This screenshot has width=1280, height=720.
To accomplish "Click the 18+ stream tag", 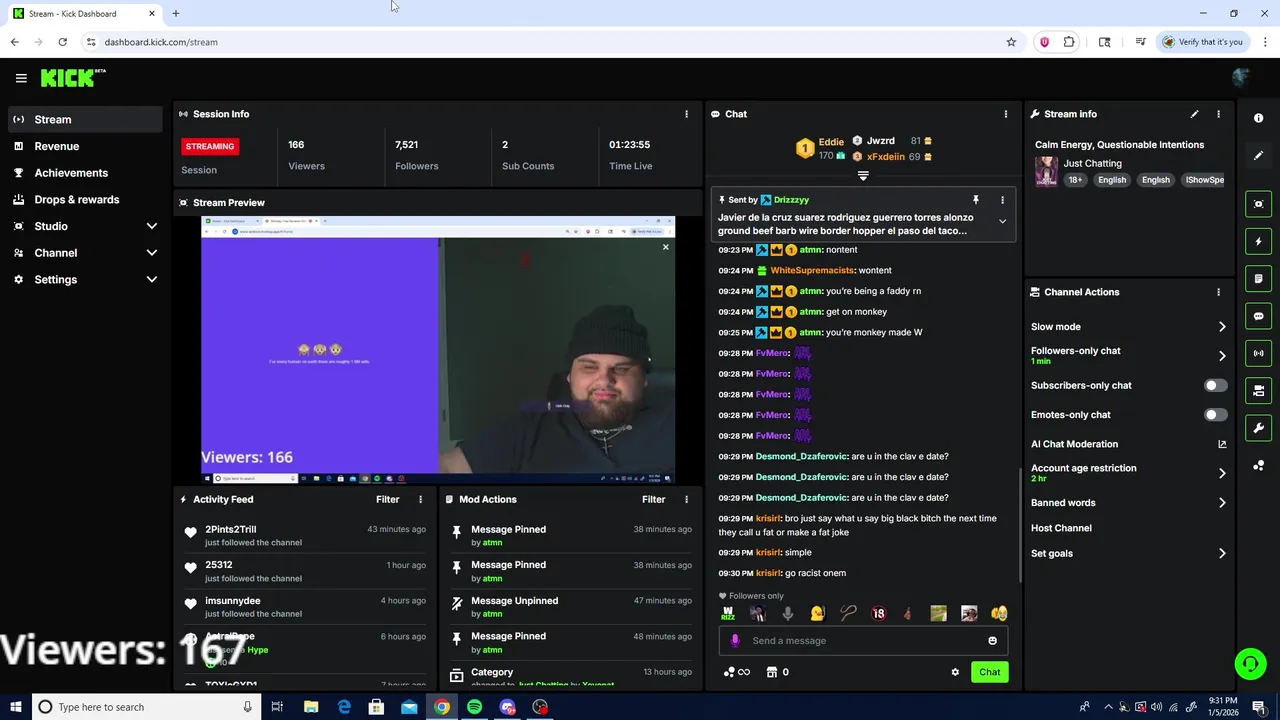I will click(1075, 180).
